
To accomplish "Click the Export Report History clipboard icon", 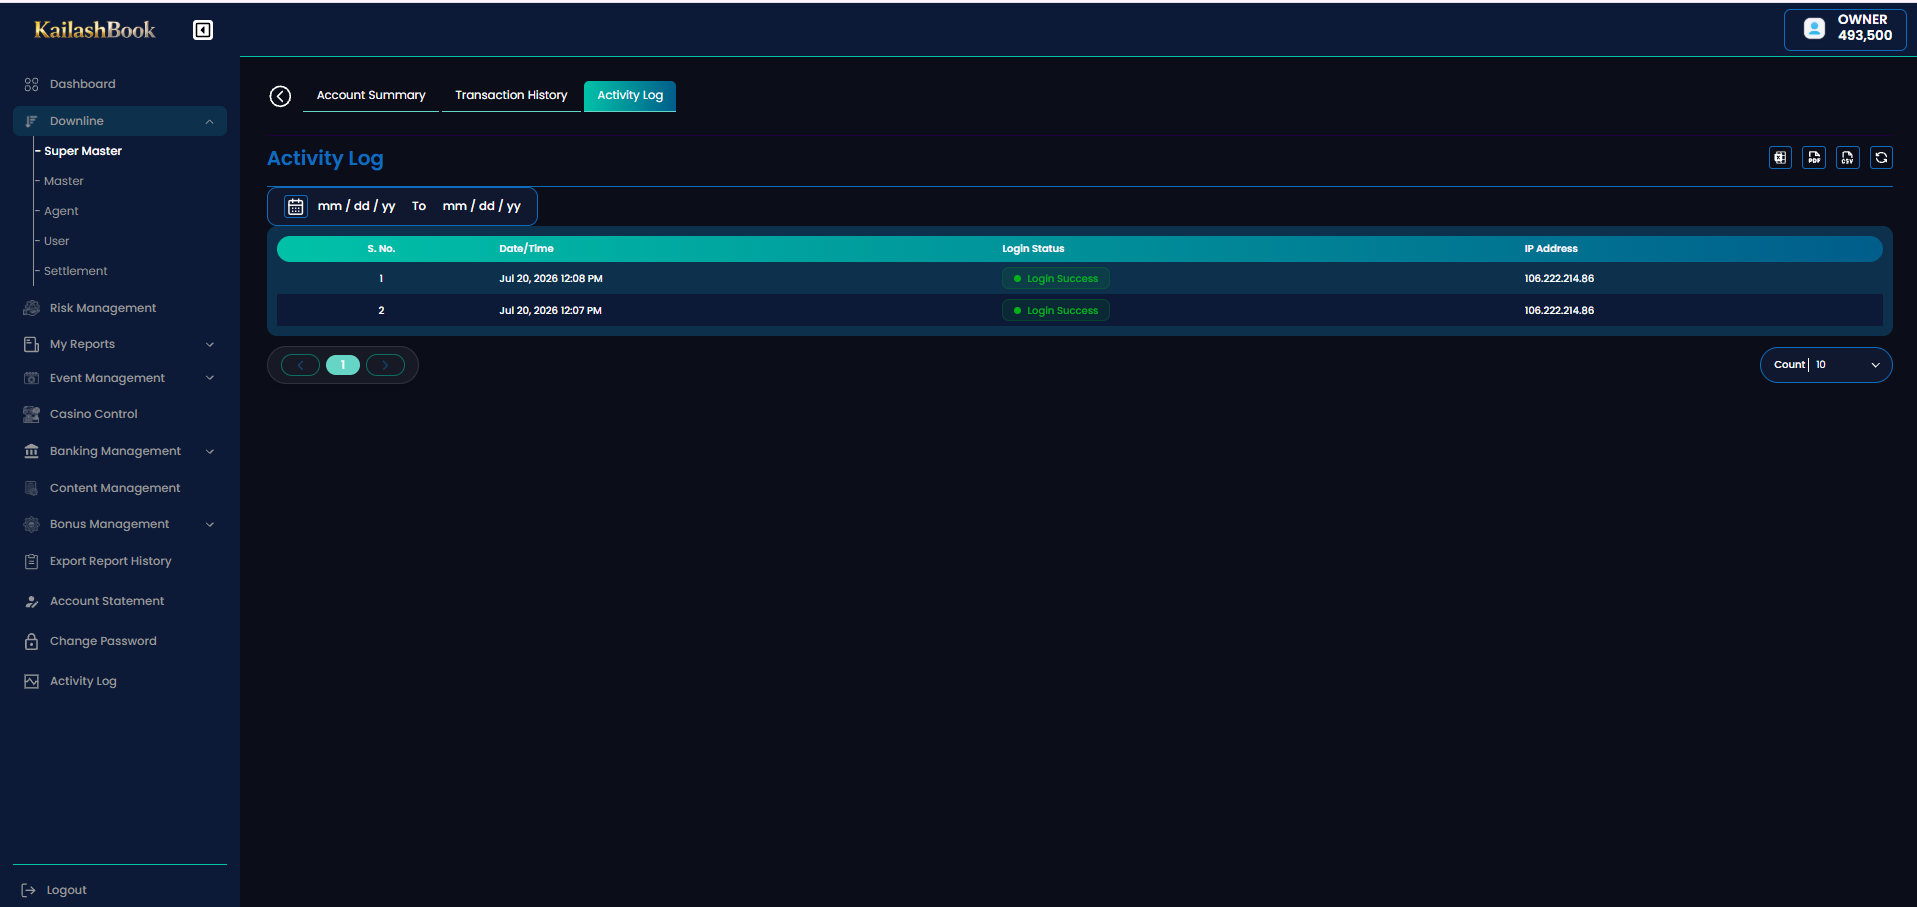I will (x=31, y=561).
